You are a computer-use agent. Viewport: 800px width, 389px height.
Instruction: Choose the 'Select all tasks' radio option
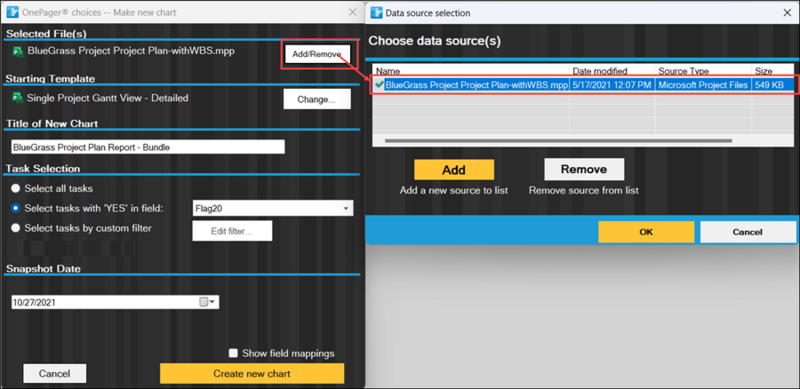click(x=16, y=188)
